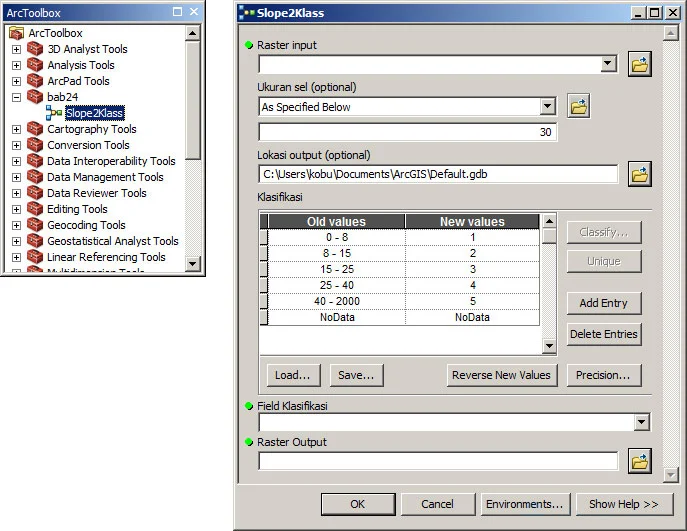Open the Ukuran sel dropdown arrow

pos(547,106)
